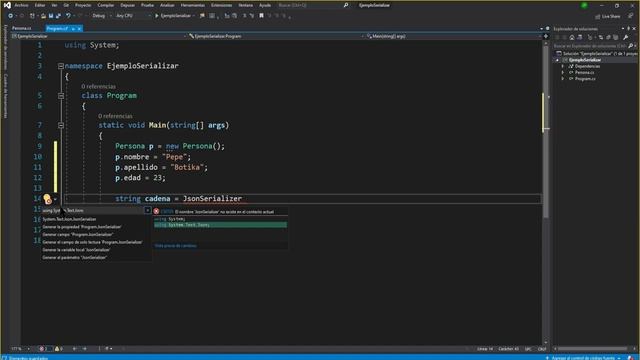The height and width of the screenshot is (360, 640).
Task: Click the green account badge in title bar
Action: click(x=584, y=5)
